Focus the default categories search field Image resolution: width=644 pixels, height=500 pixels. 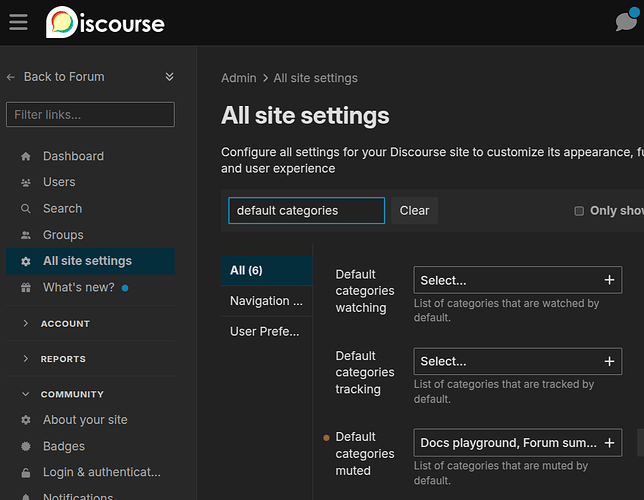(306, 211)
